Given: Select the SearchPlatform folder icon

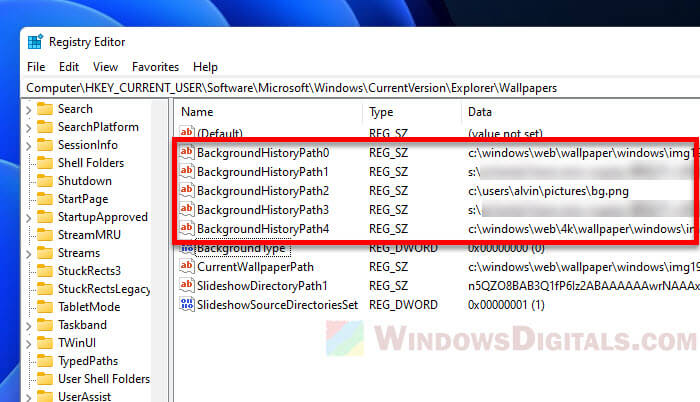Looking at the screenshot, I should tap(45, 127).
